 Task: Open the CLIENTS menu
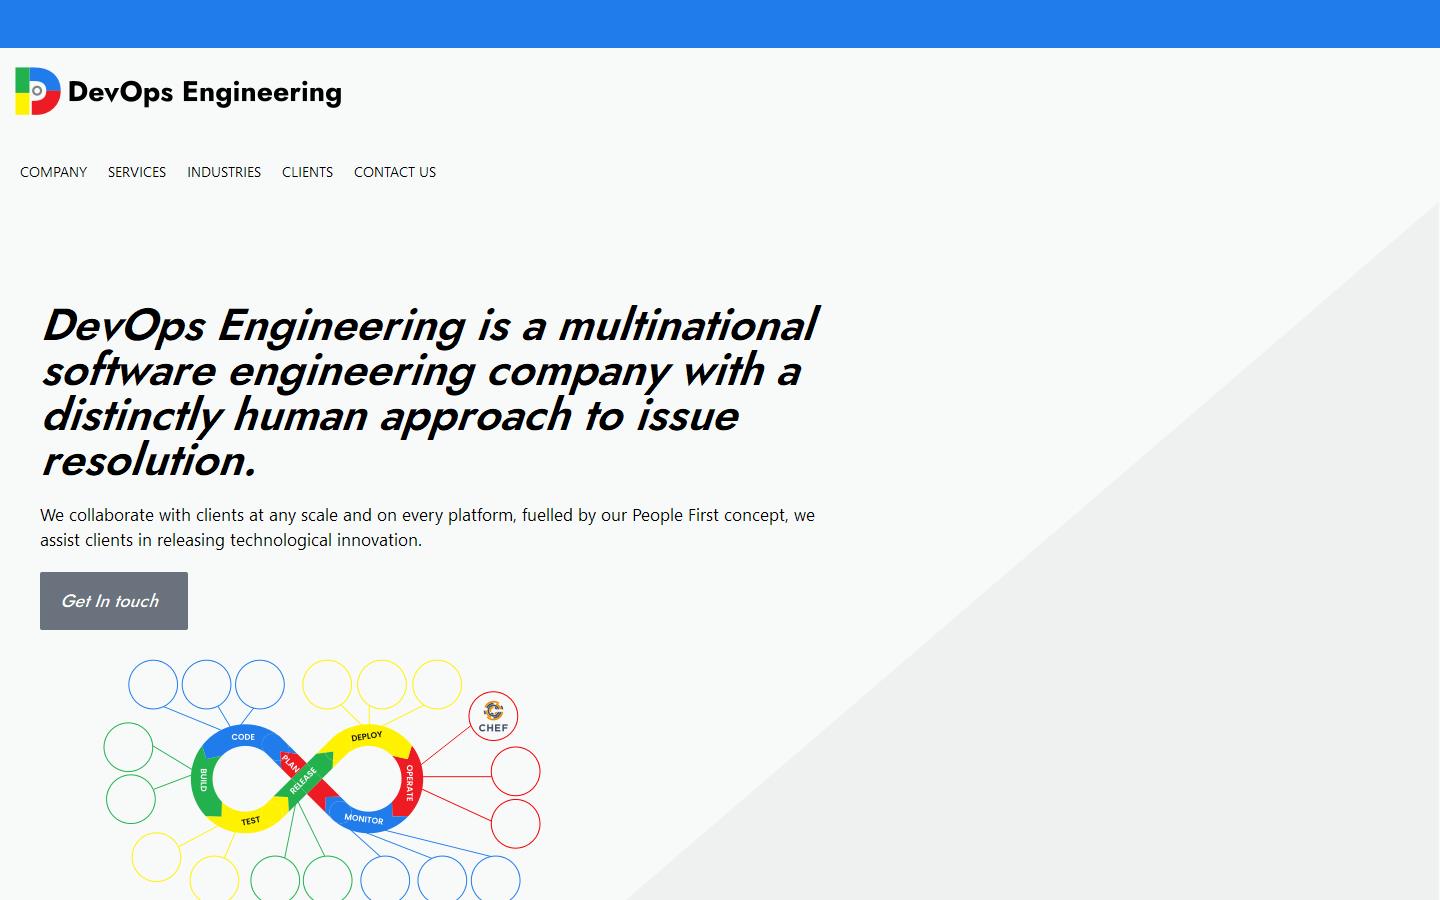pos(307,172)
